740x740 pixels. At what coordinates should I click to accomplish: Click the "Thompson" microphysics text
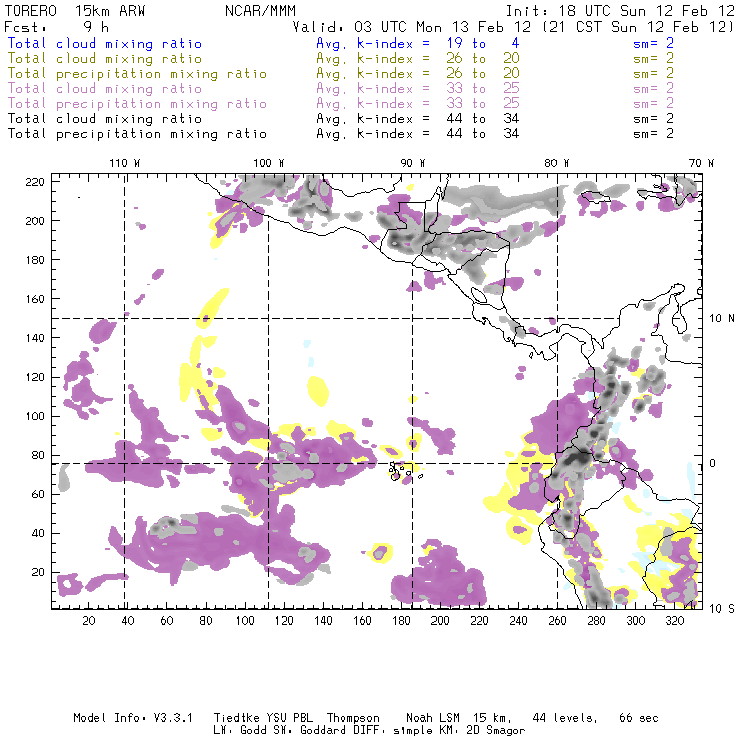[353, 718]
